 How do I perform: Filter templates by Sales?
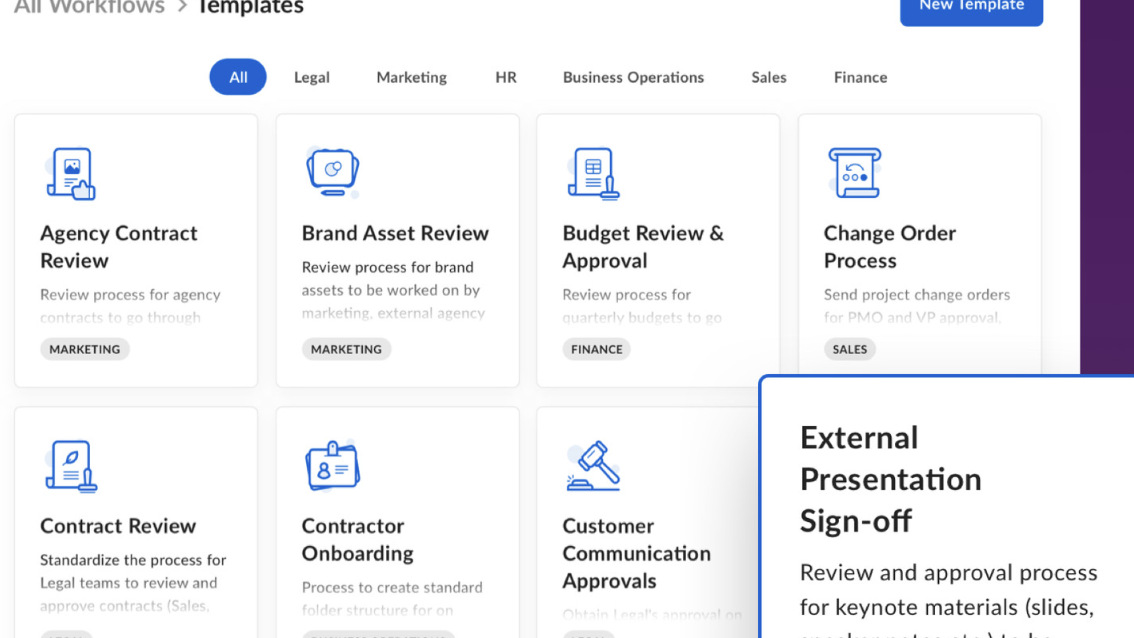pyautogui.click(x=769, y=77)
